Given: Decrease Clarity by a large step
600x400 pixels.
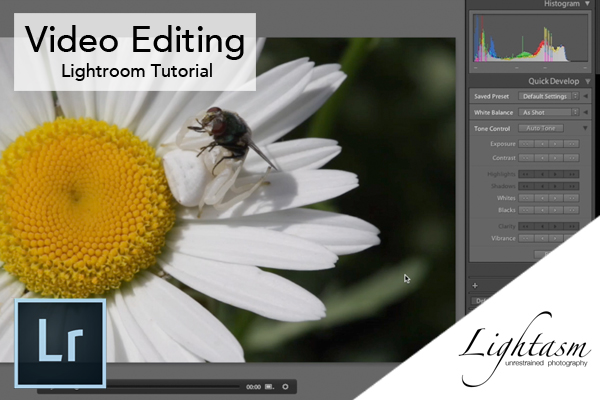Looking at the screenshot, I should point(526,226).
